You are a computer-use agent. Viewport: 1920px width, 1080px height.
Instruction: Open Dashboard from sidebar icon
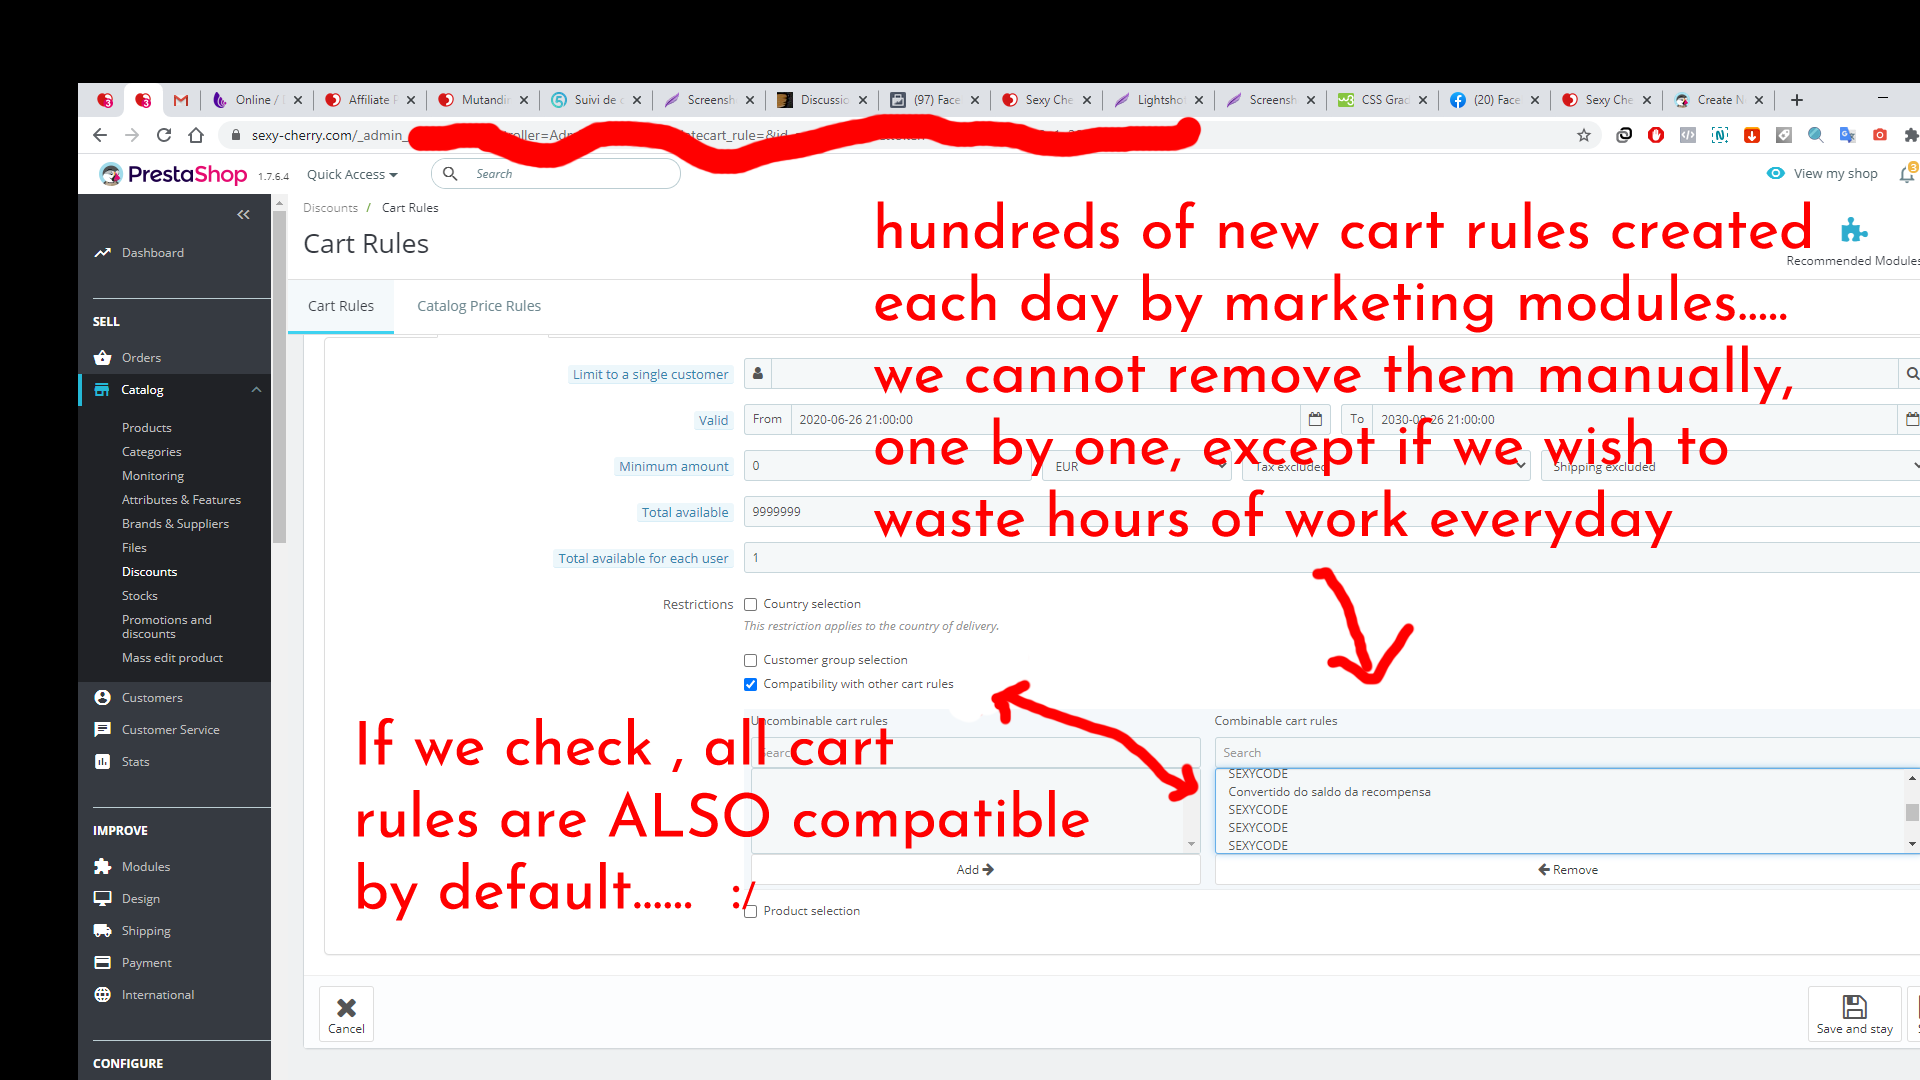103,253
